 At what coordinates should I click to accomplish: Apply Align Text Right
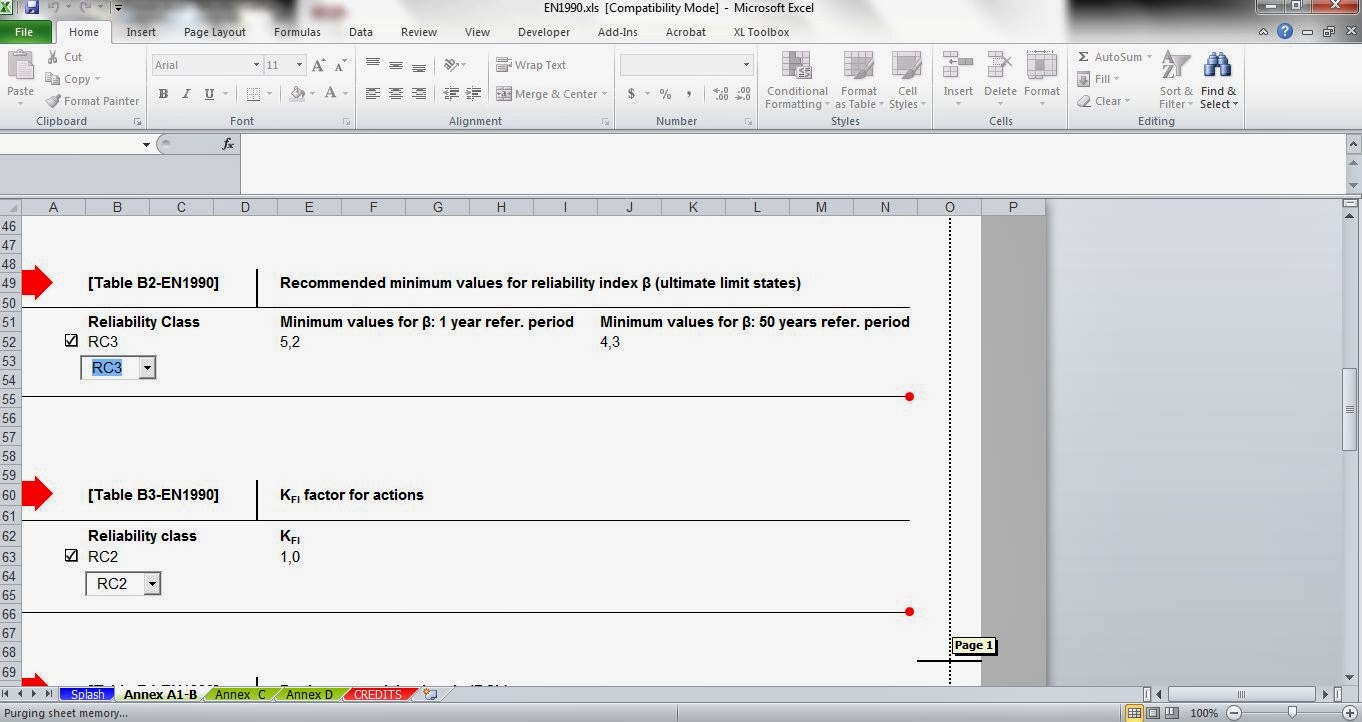pyautogui.click(x=419, y=94)
